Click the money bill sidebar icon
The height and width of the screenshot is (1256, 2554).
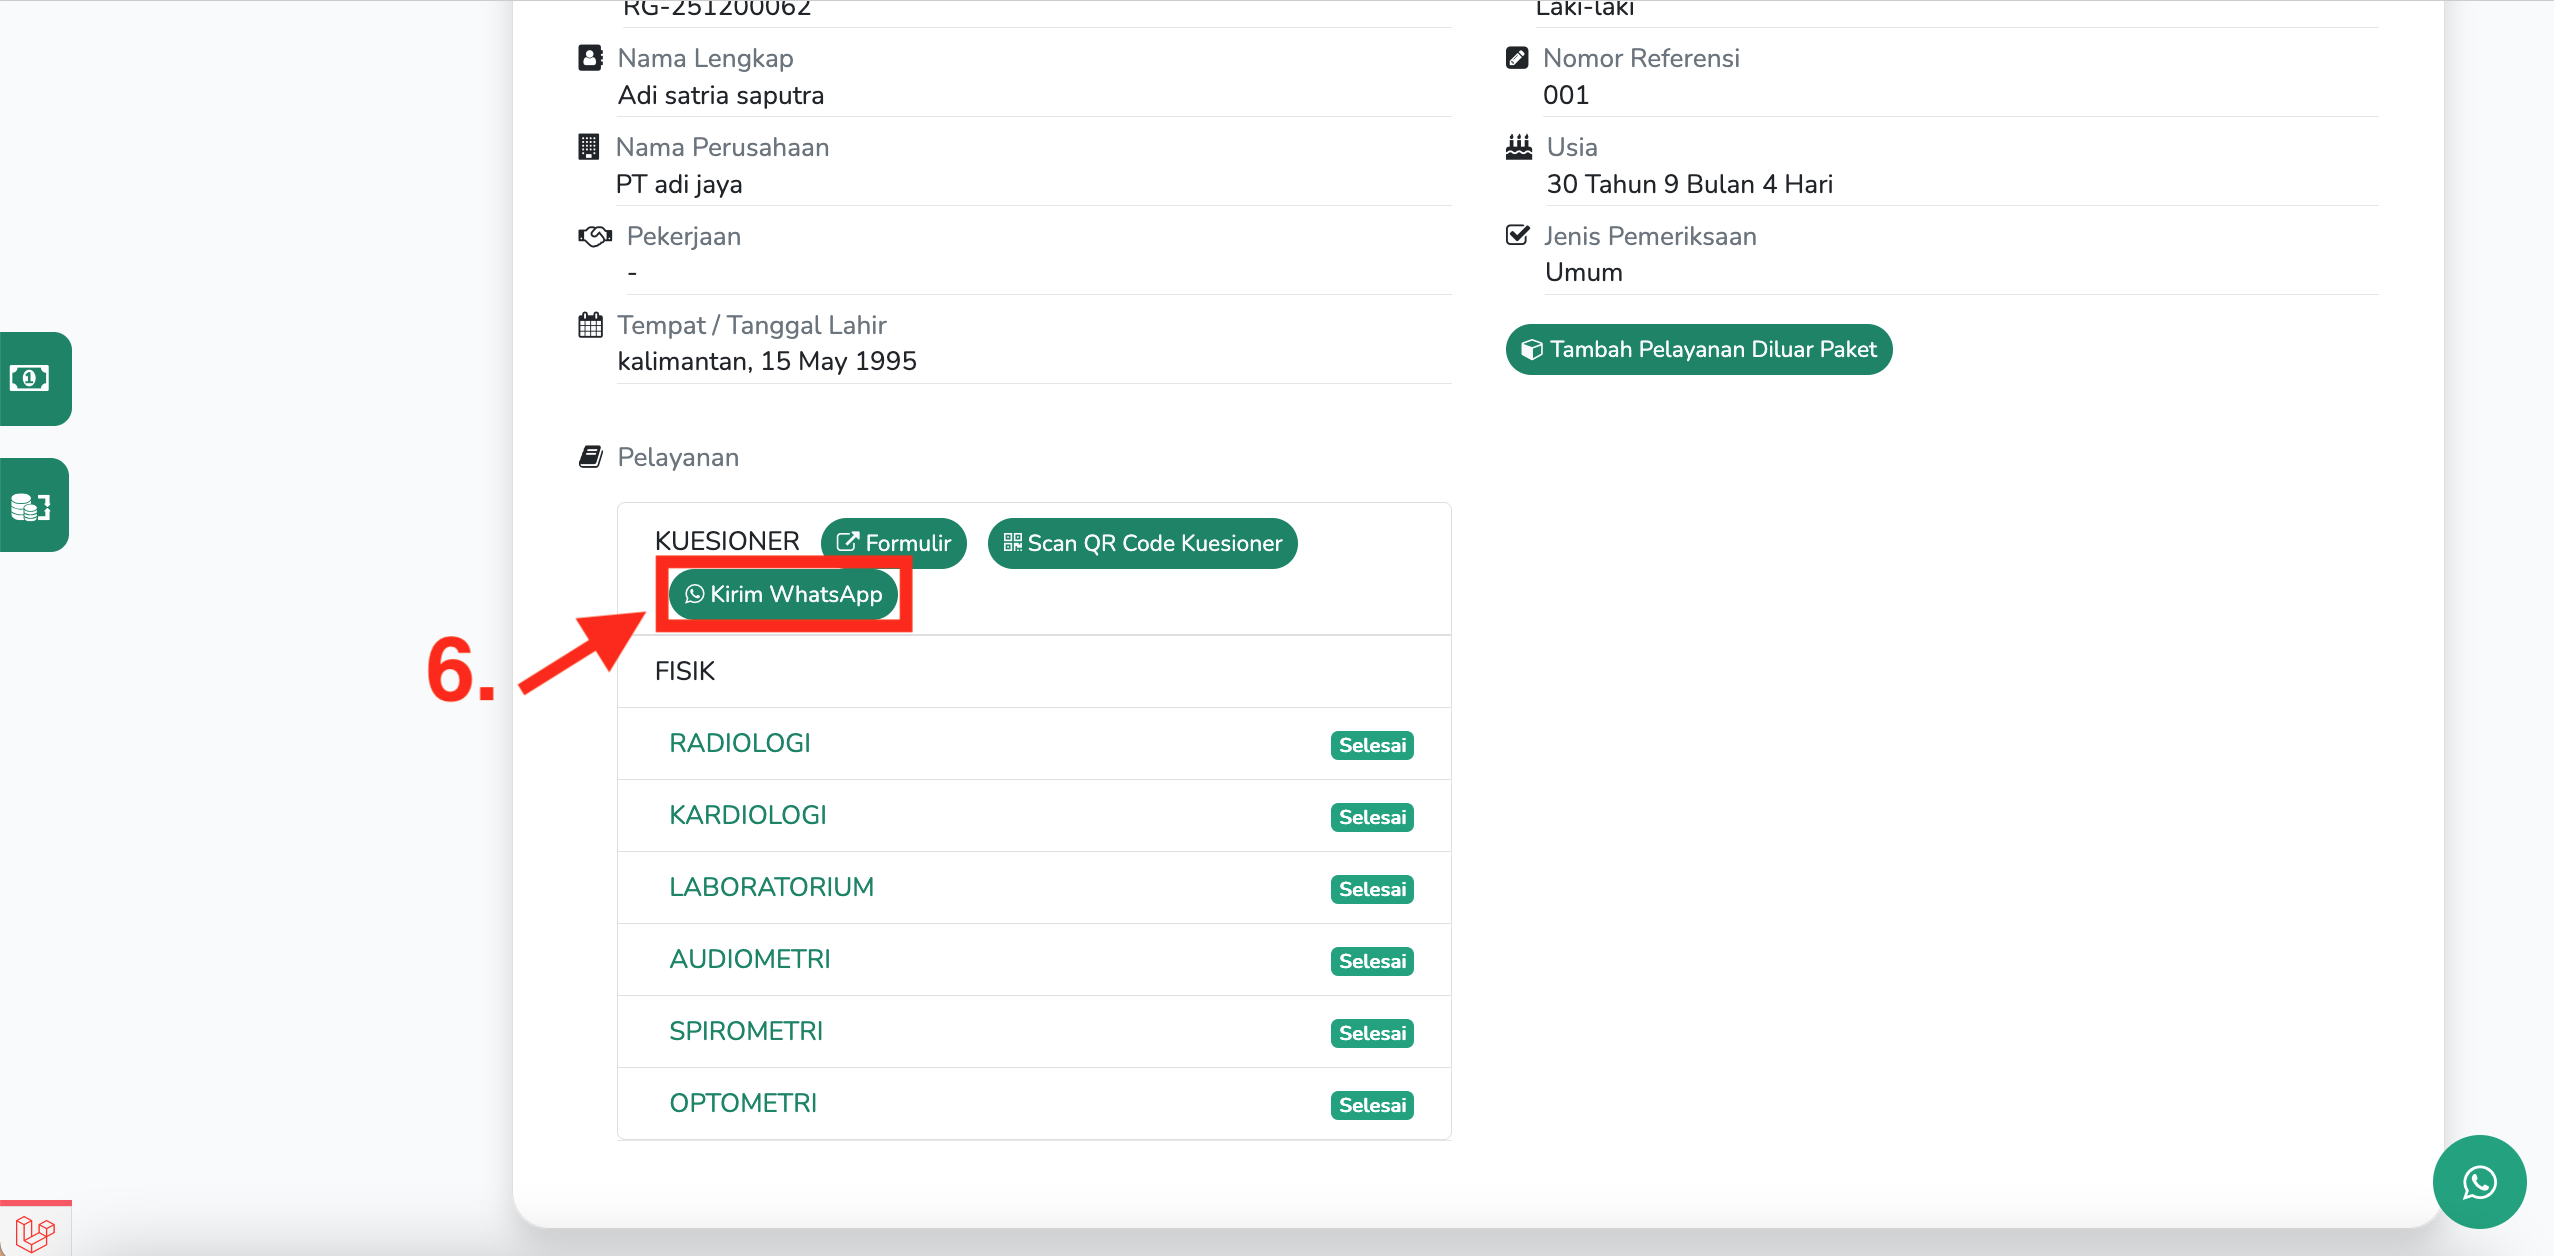(x=30, y=378)
